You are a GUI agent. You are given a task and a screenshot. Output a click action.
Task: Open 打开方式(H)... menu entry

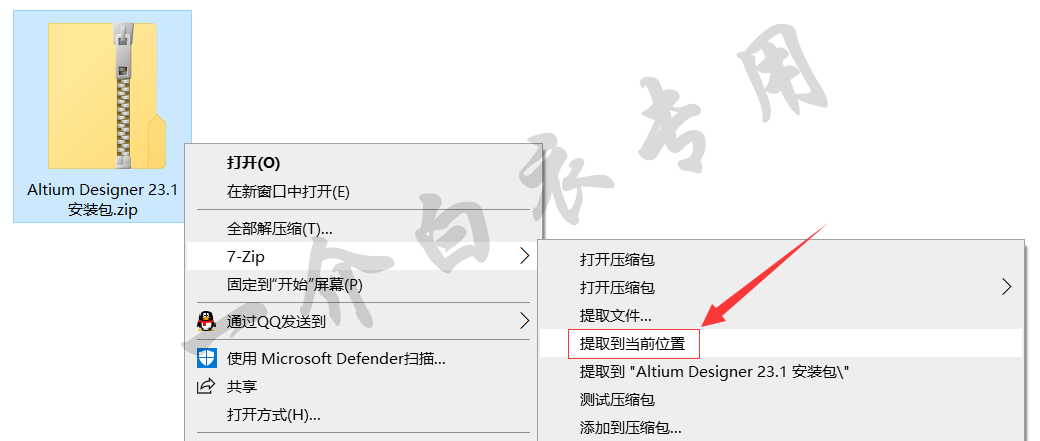[273, 416]
